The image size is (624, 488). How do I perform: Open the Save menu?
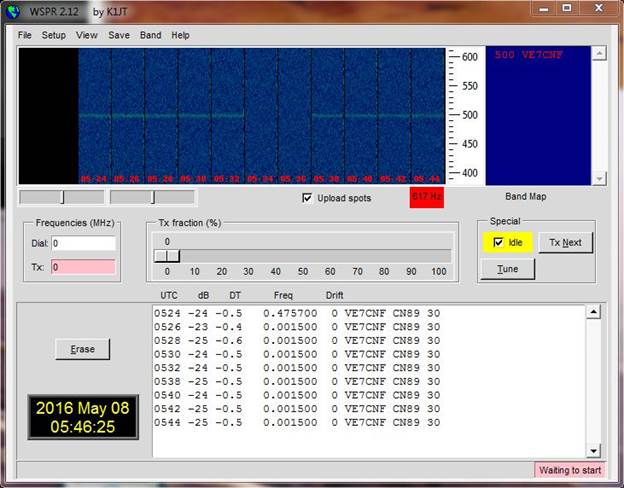pos(119,35)
